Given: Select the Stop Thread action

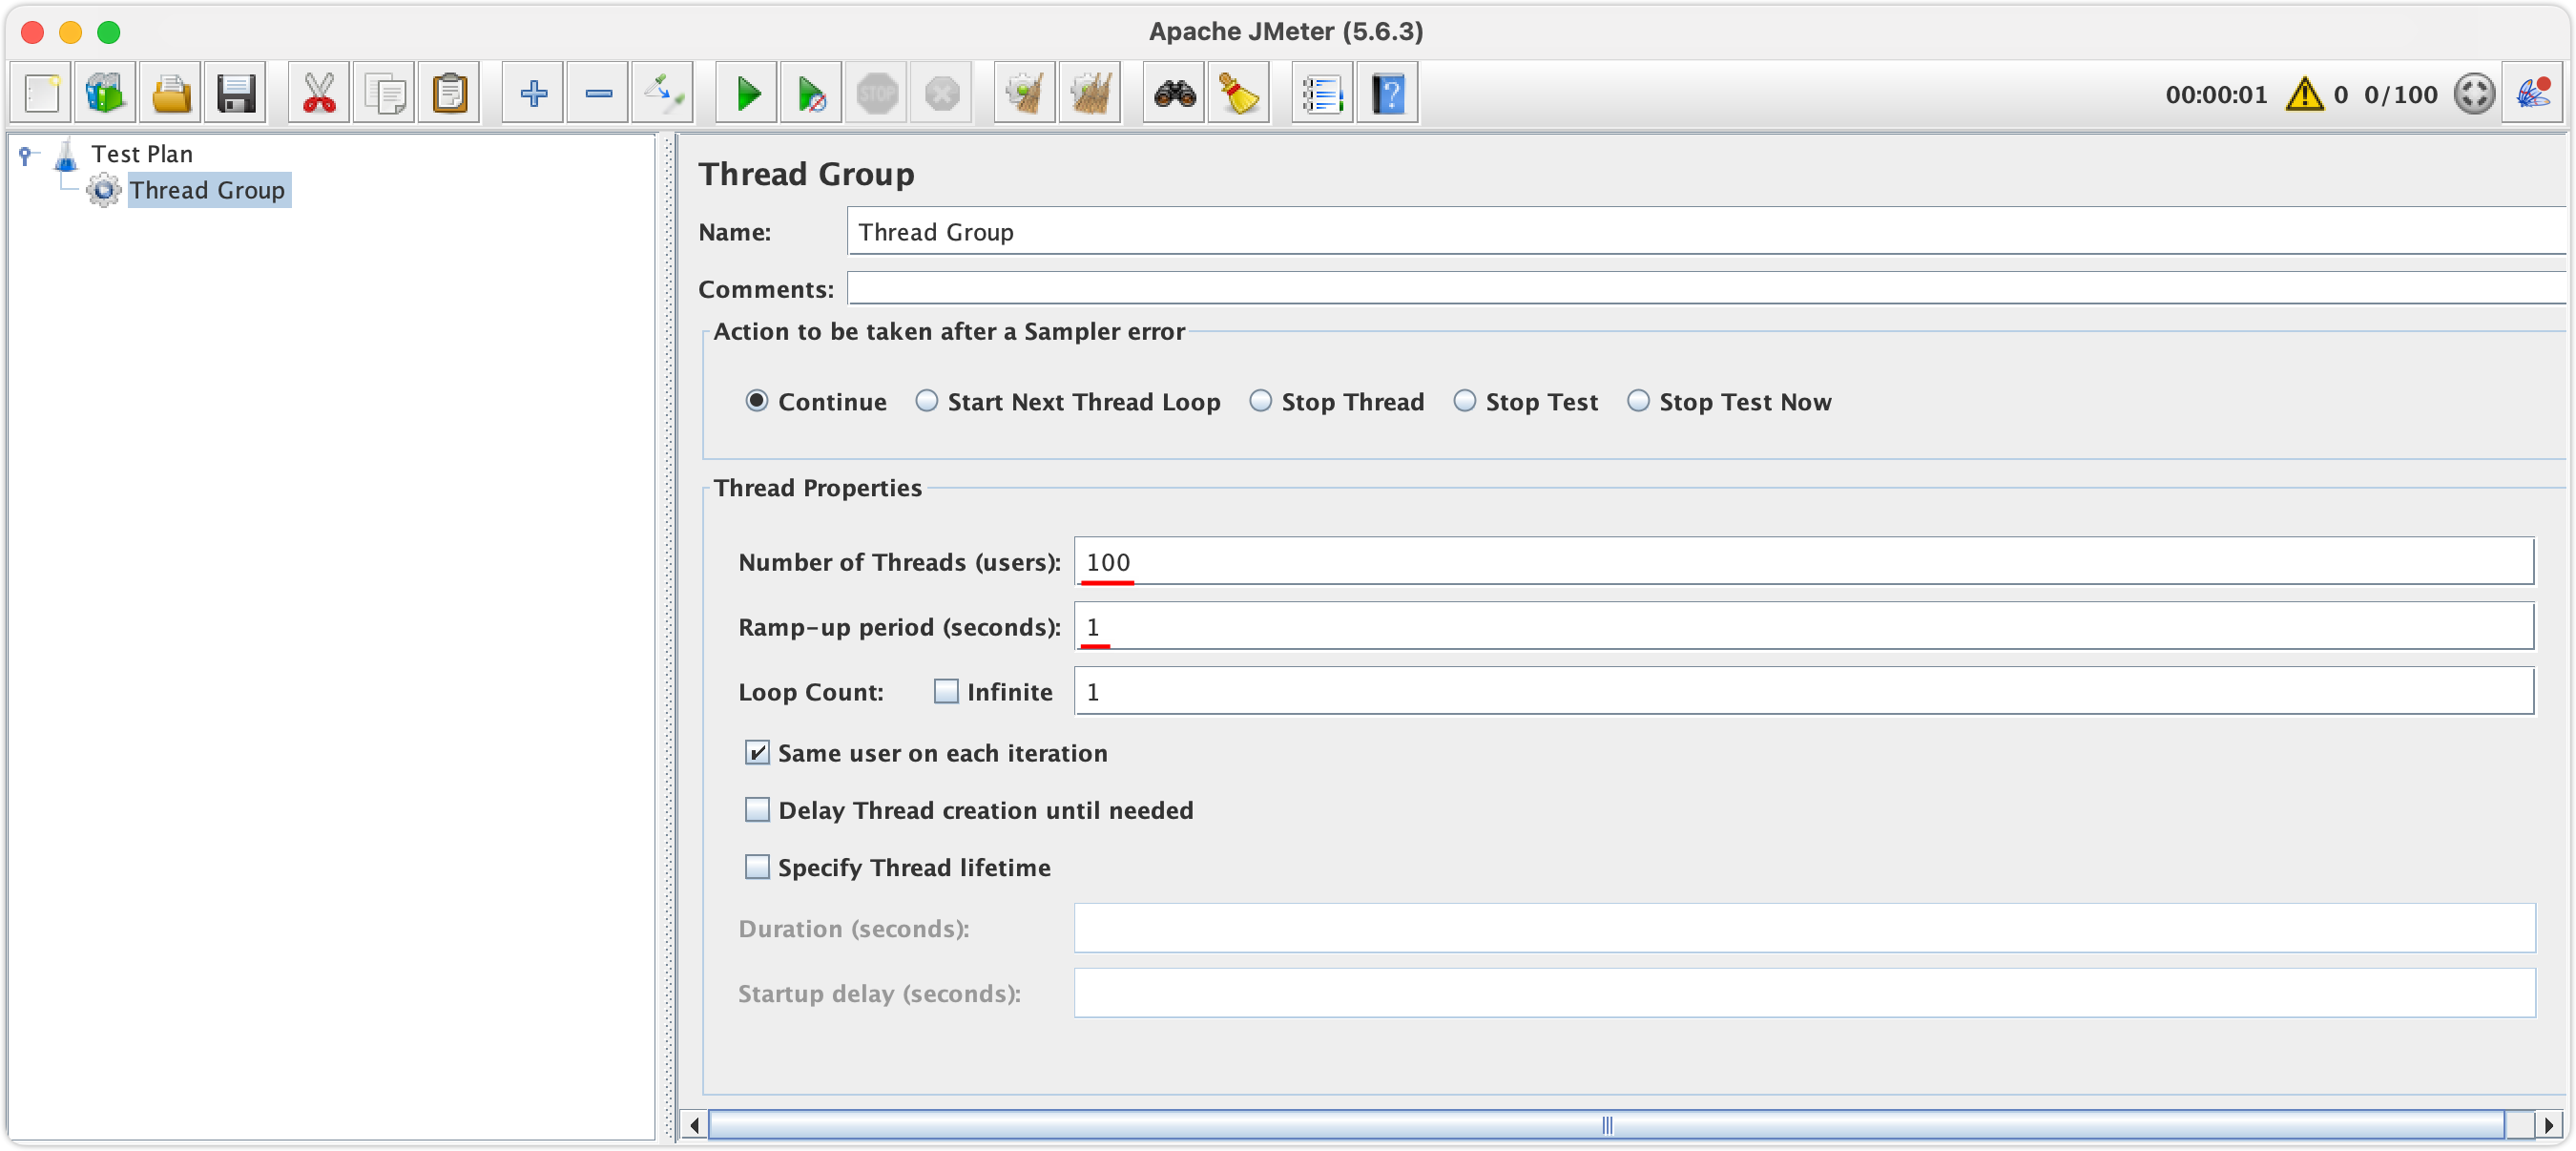Looking at the screenshot, I should (x=1261, y=401).
